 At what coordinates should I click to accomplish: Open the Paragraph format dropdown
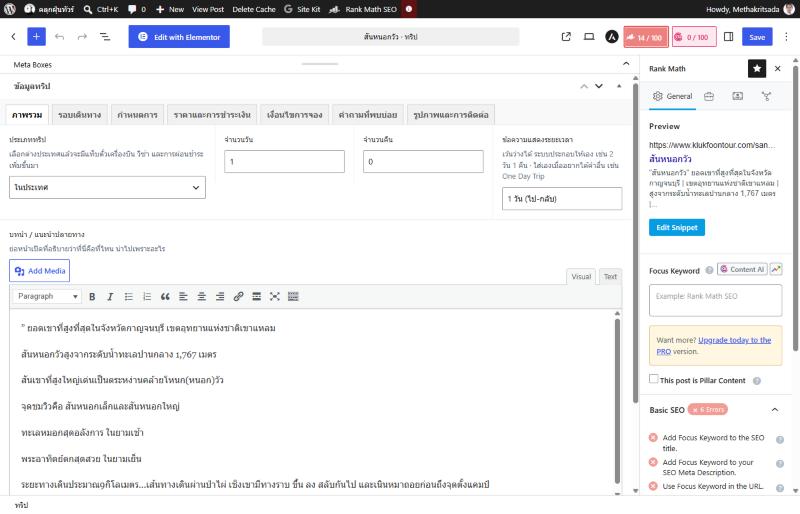click(47, 296)
